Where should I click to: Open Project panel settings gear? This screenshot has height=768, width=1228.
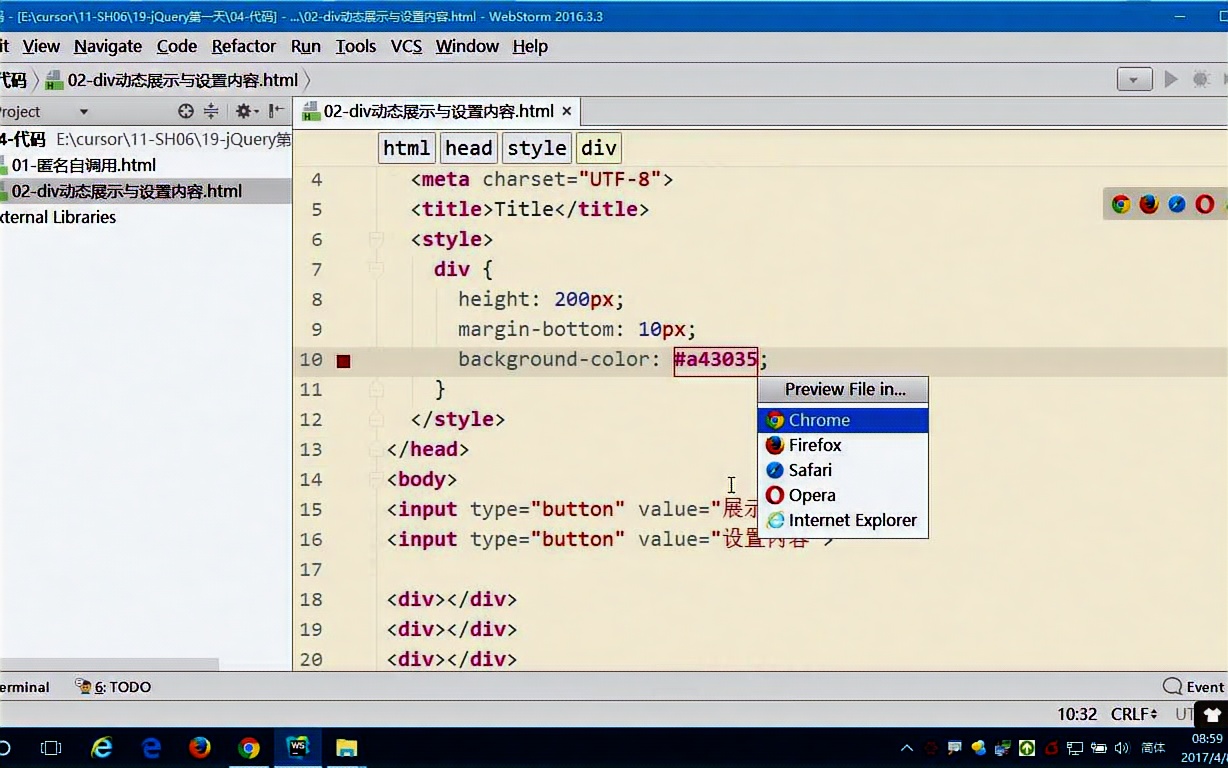pos(245,111)
